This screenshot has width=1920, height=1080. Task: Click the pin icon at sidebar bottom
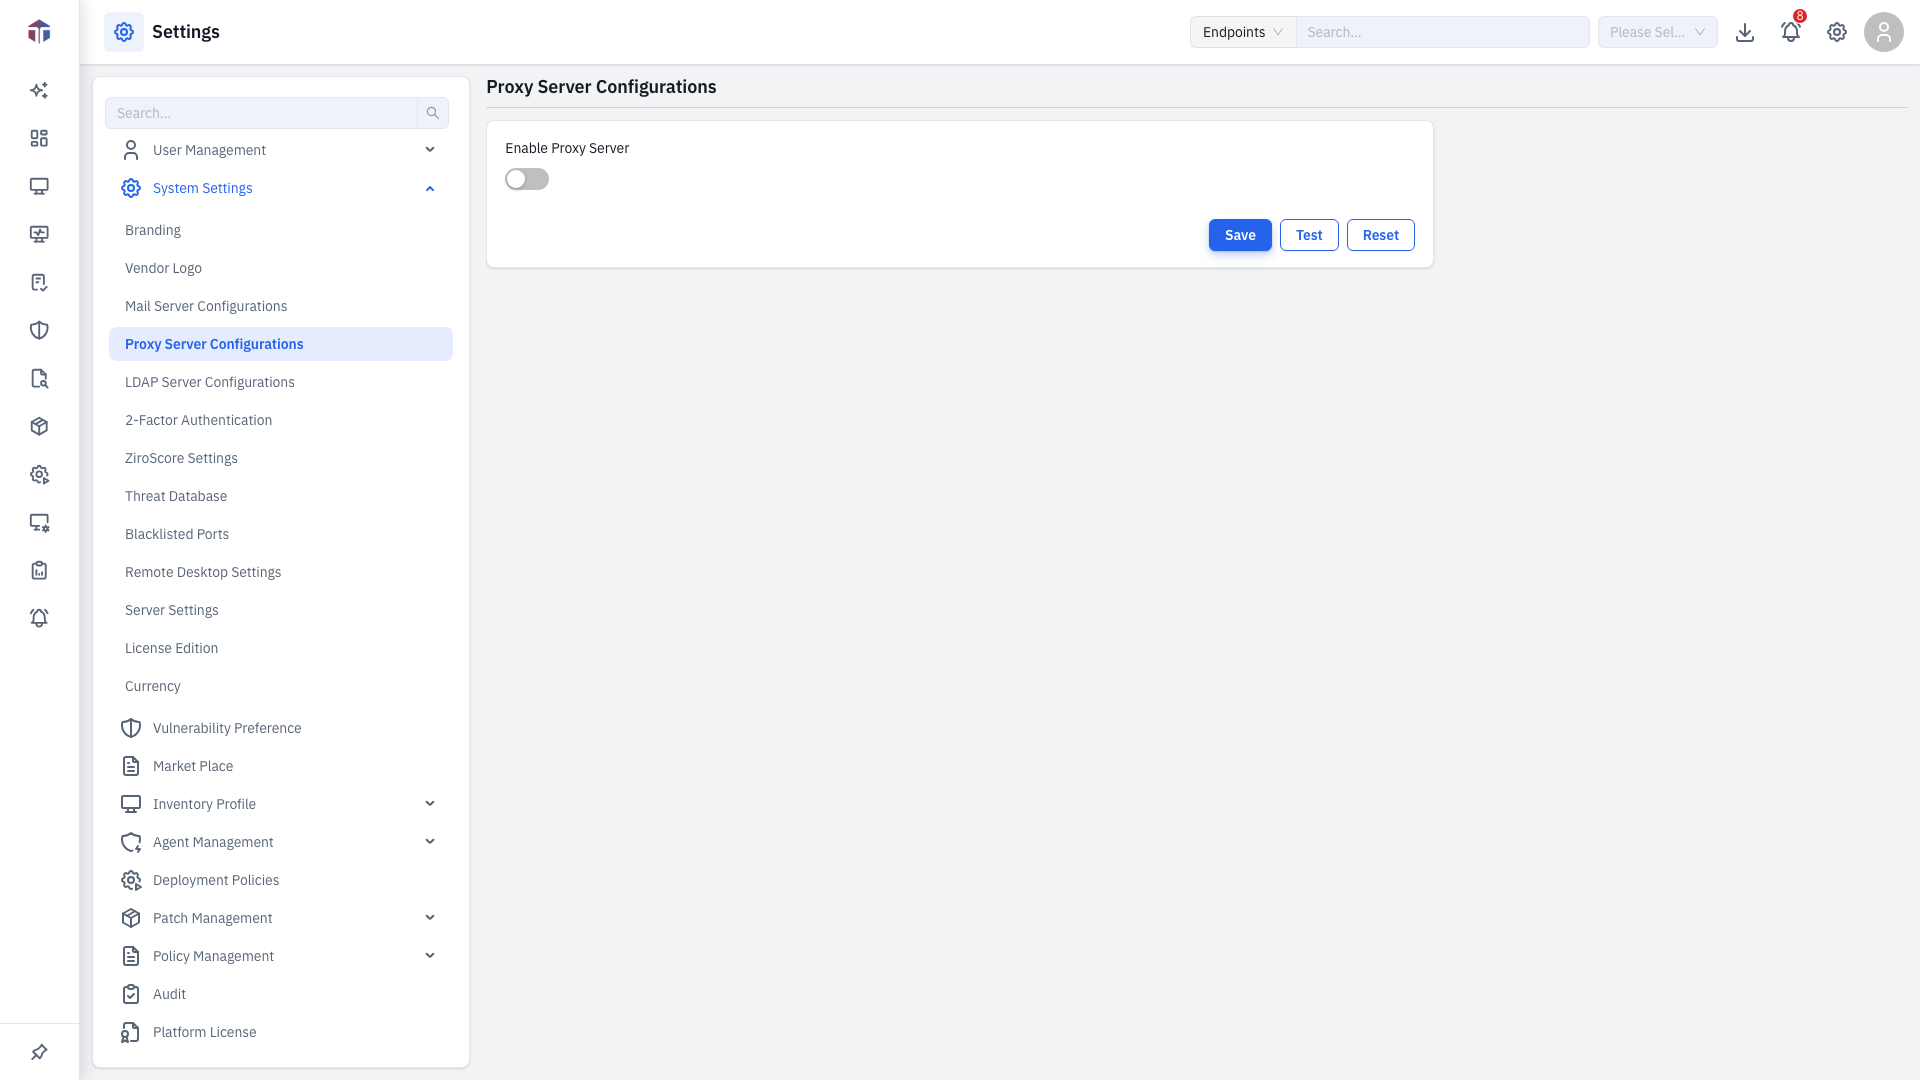tap(39, 1052)
